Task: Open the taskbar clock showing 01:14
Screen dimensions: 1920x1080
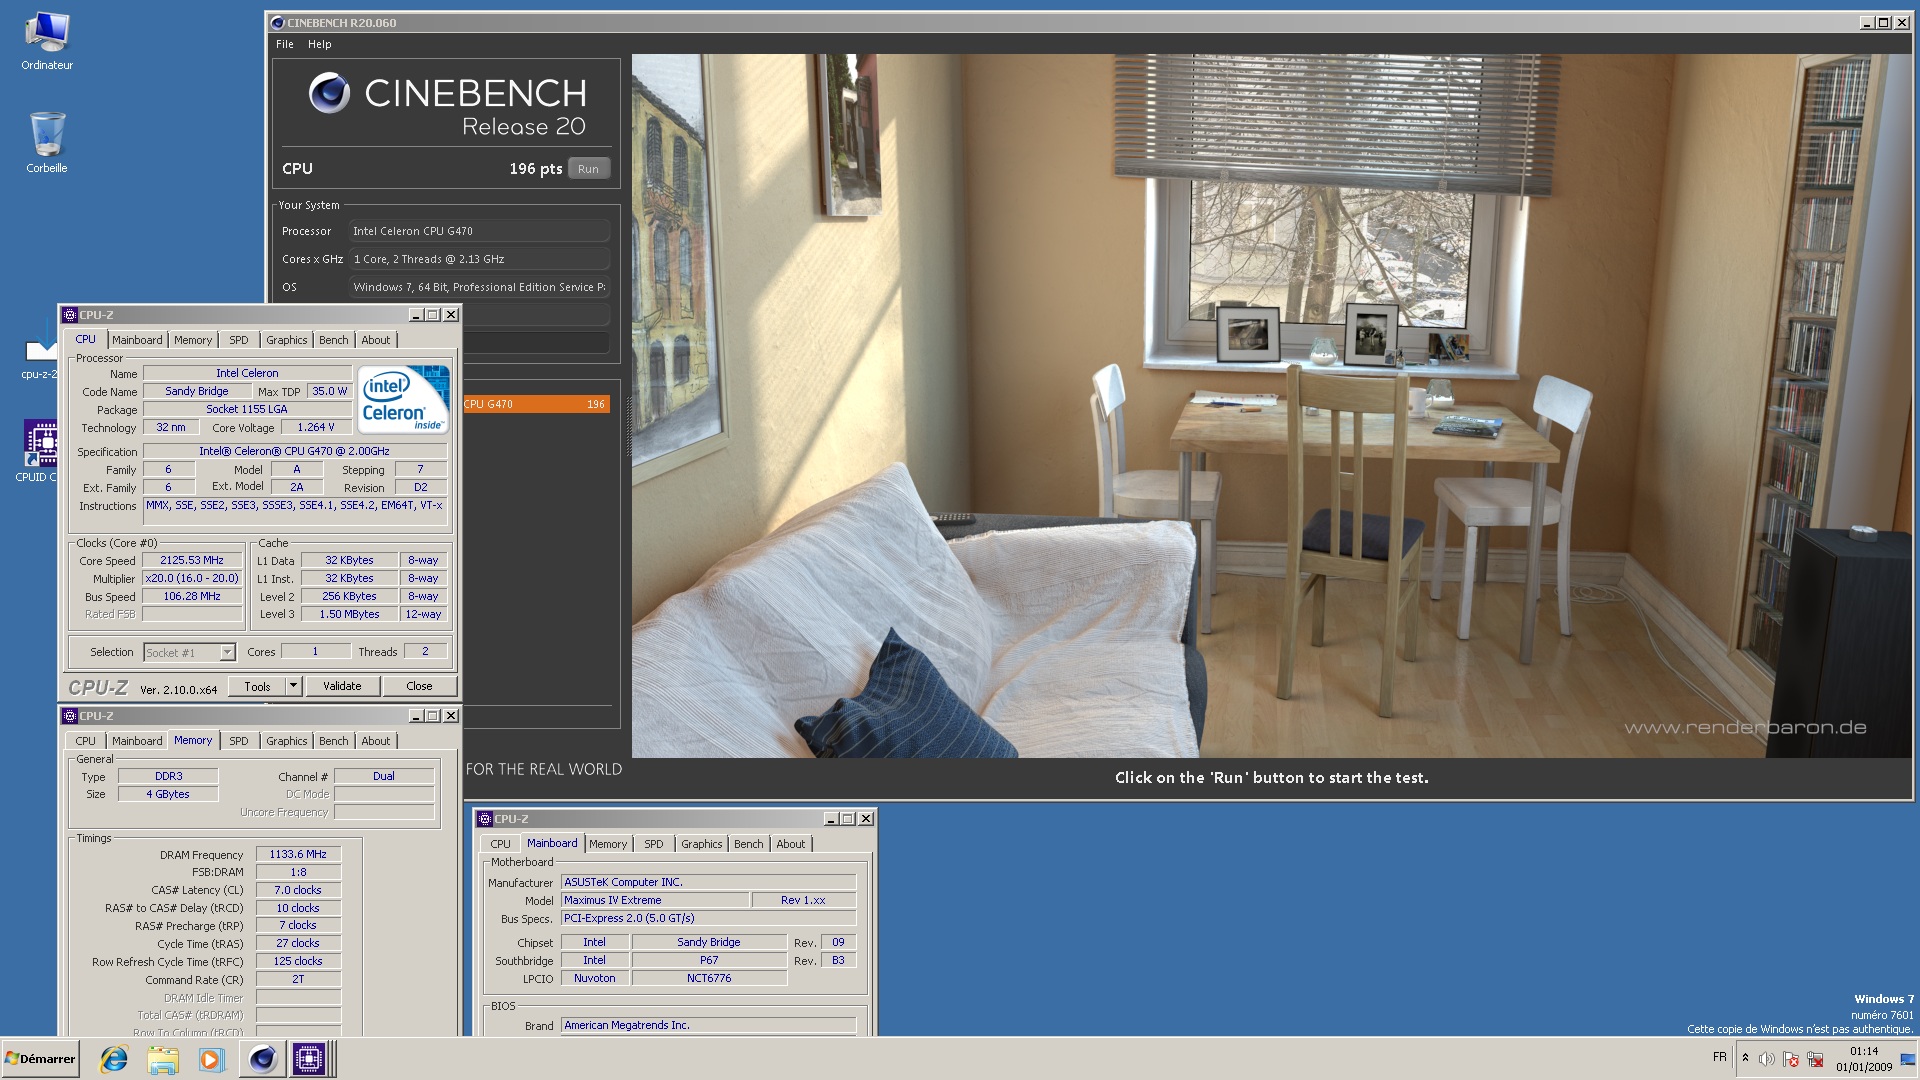Action: click(1864, 1059)
